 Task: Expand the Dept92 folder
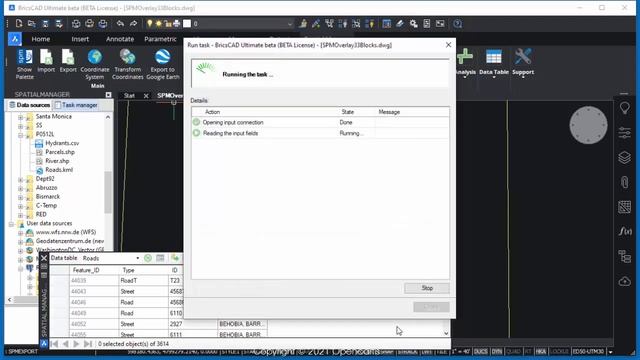click(x=20, y=179)
